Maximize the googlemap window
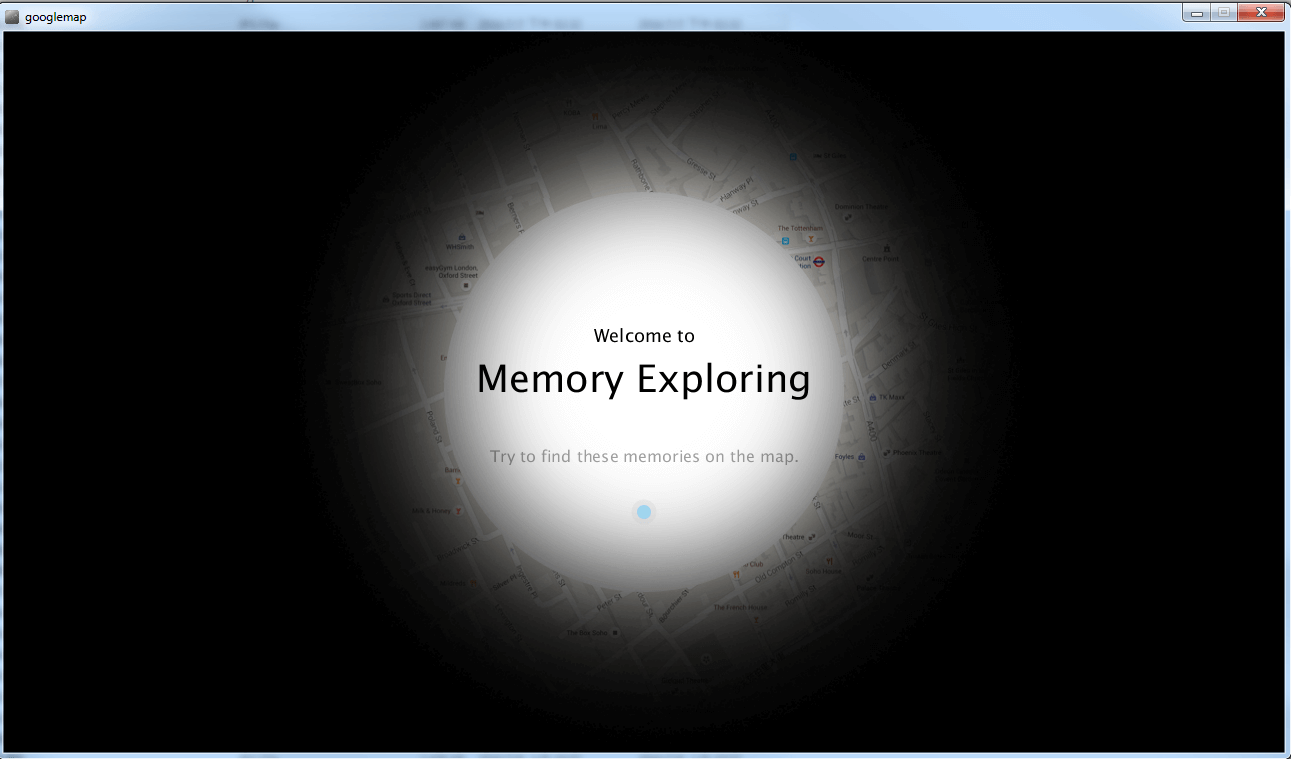The width and height of the screenshot is (1291, 759). click(x=1223, y=13)
